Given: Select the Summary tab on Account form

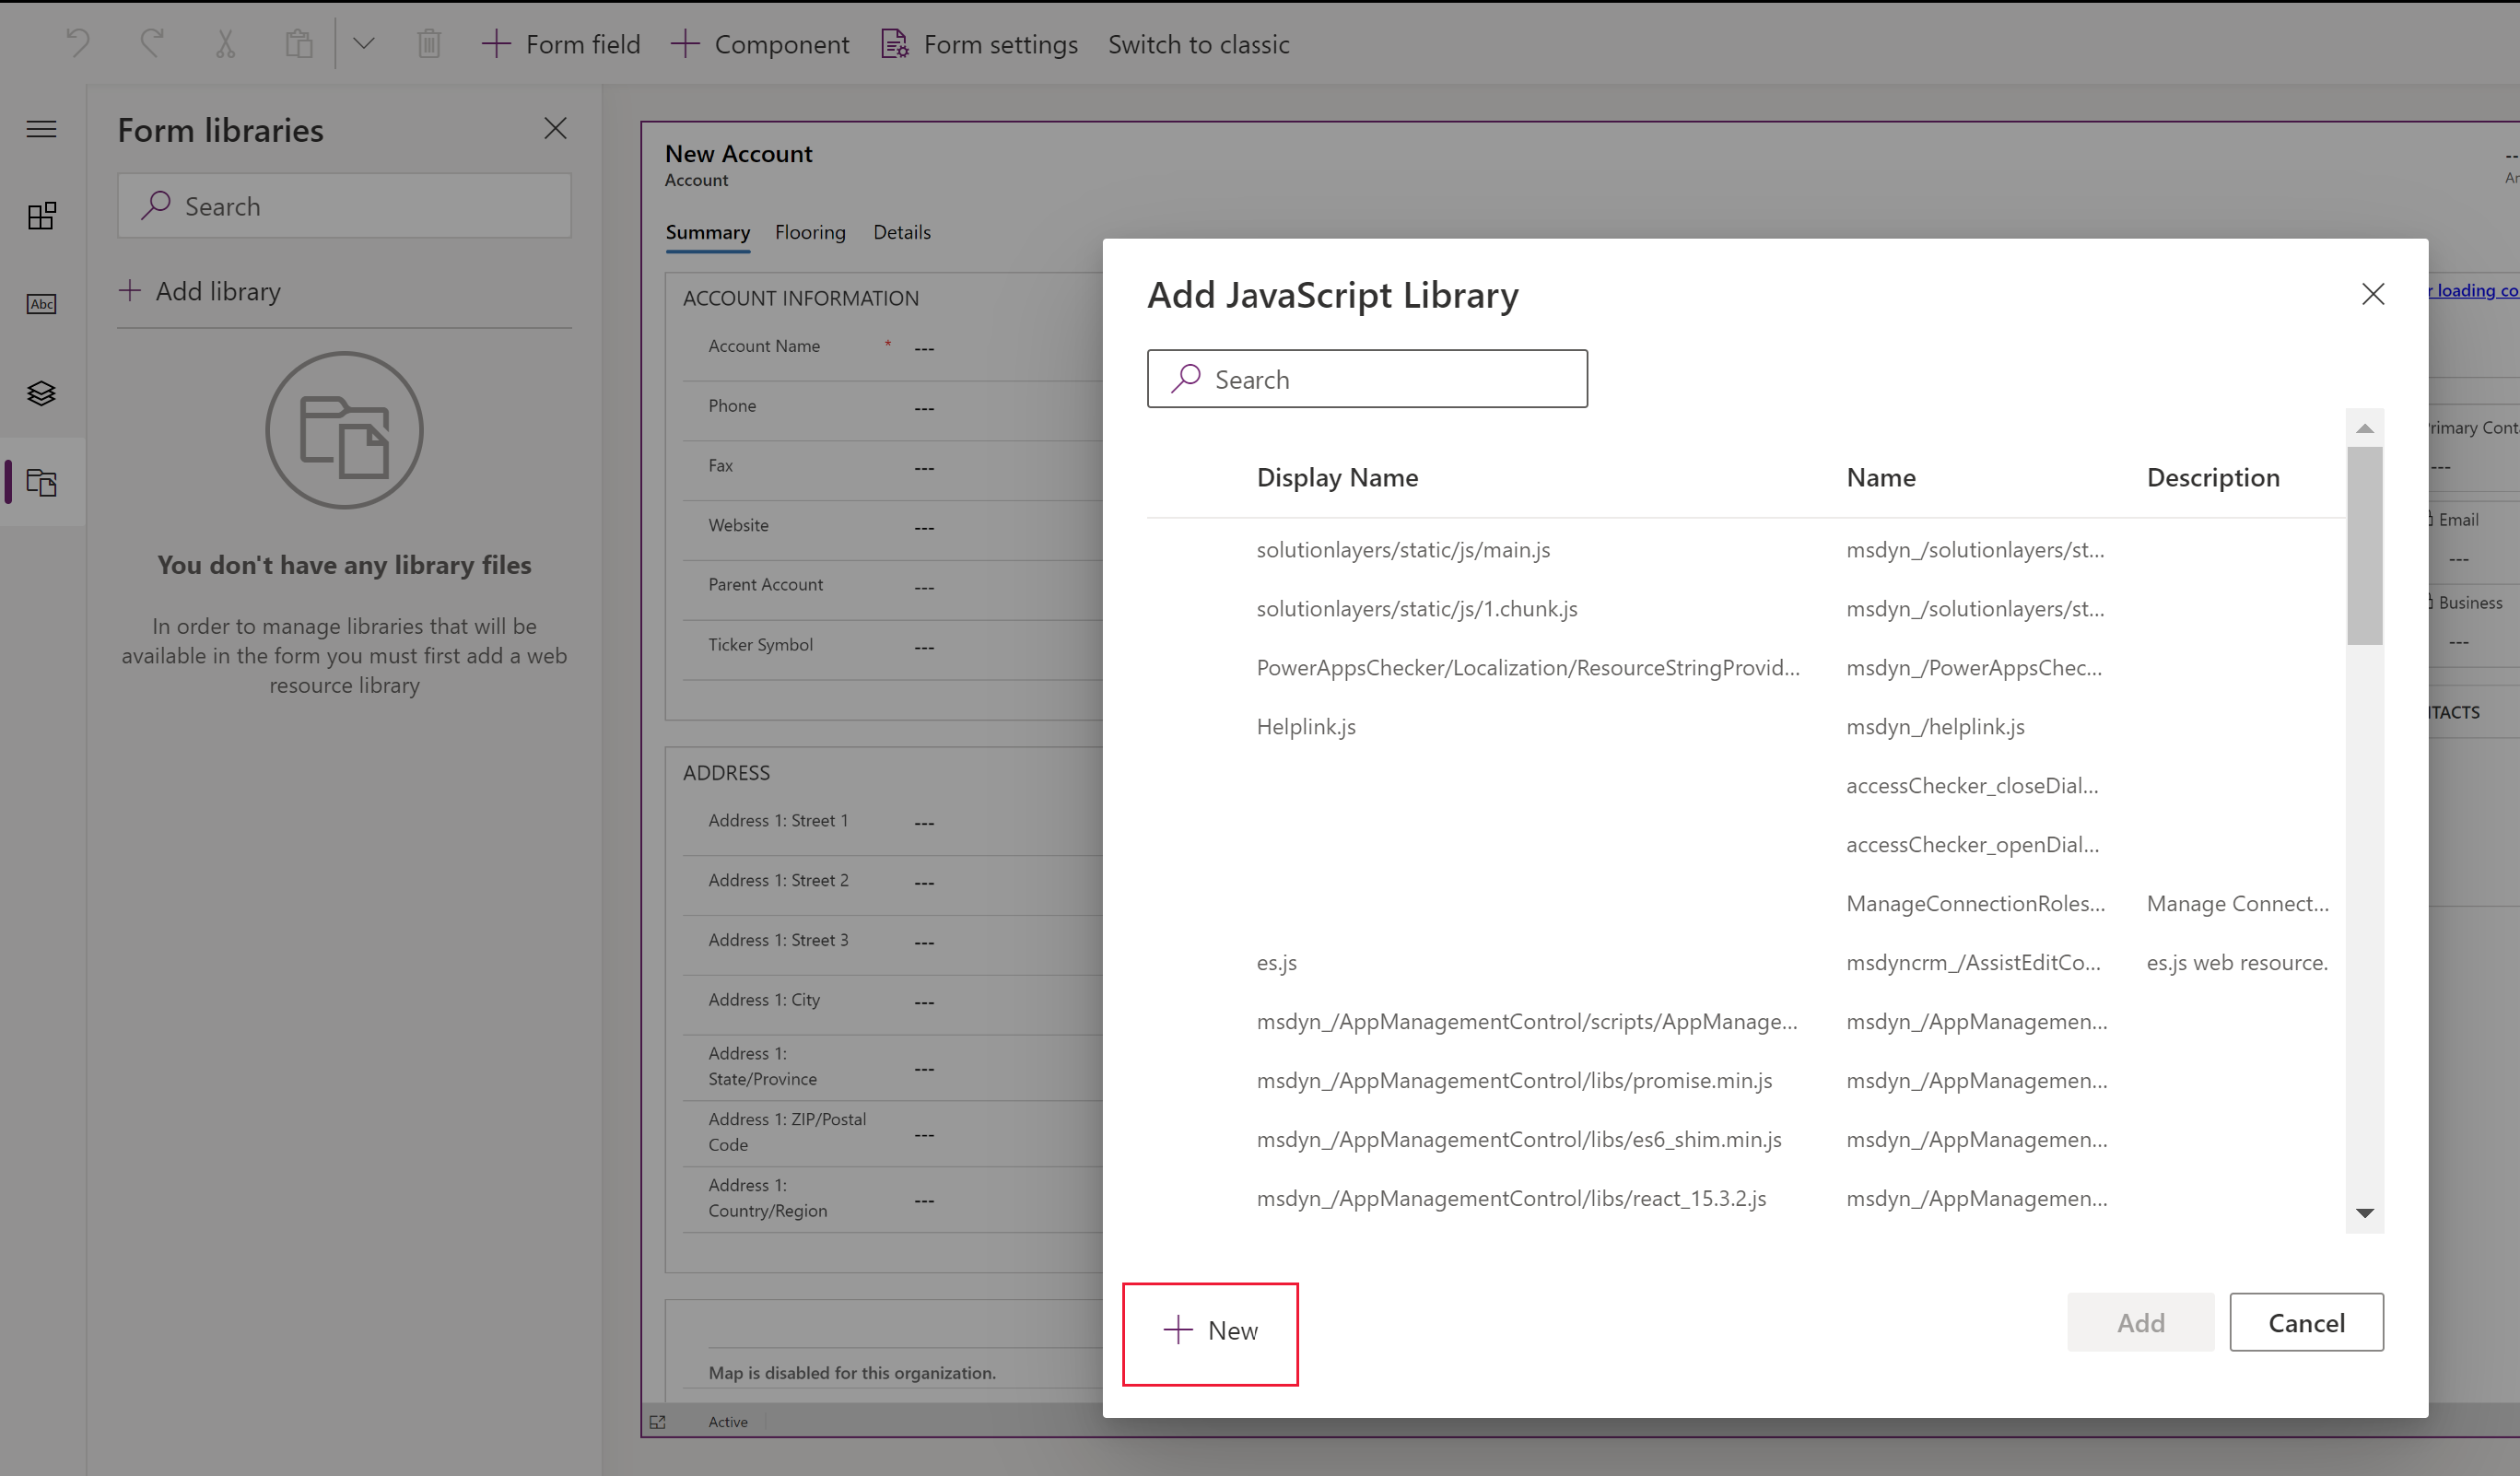Looking at the screenshot, I should click(x=705, y=230).
